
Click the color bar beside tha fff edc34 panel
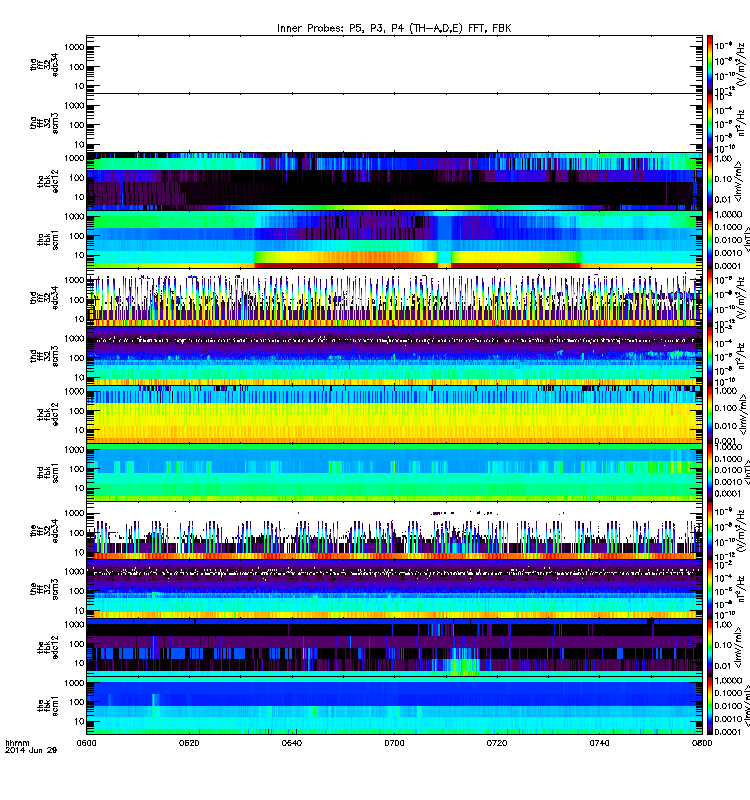point(710,64)
